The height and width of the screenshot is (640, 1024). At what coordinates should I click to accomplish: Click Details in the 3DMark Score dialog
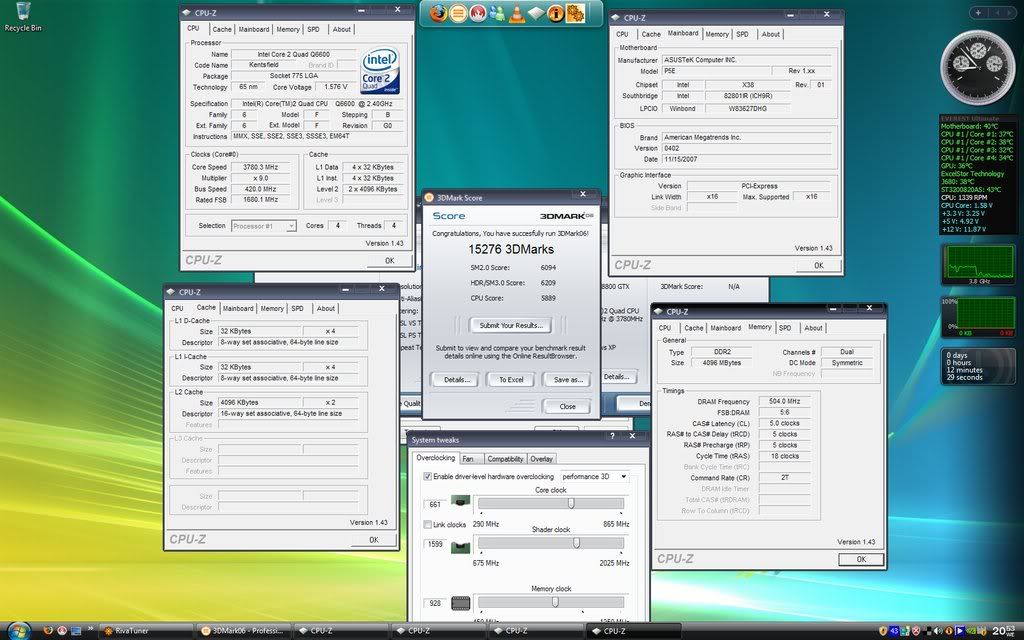coord(455,379)
